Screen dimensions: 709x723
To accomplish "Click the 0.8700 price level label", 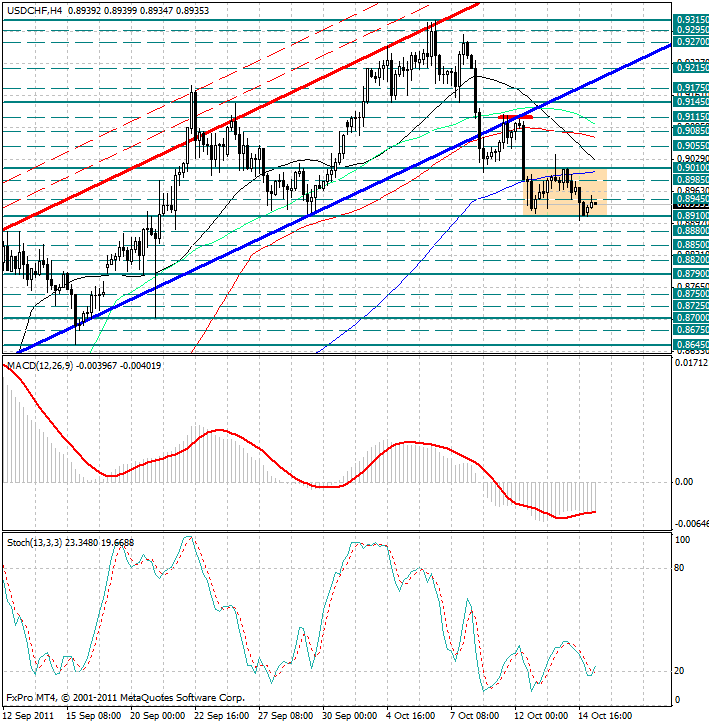I will [x=691, y=318].
